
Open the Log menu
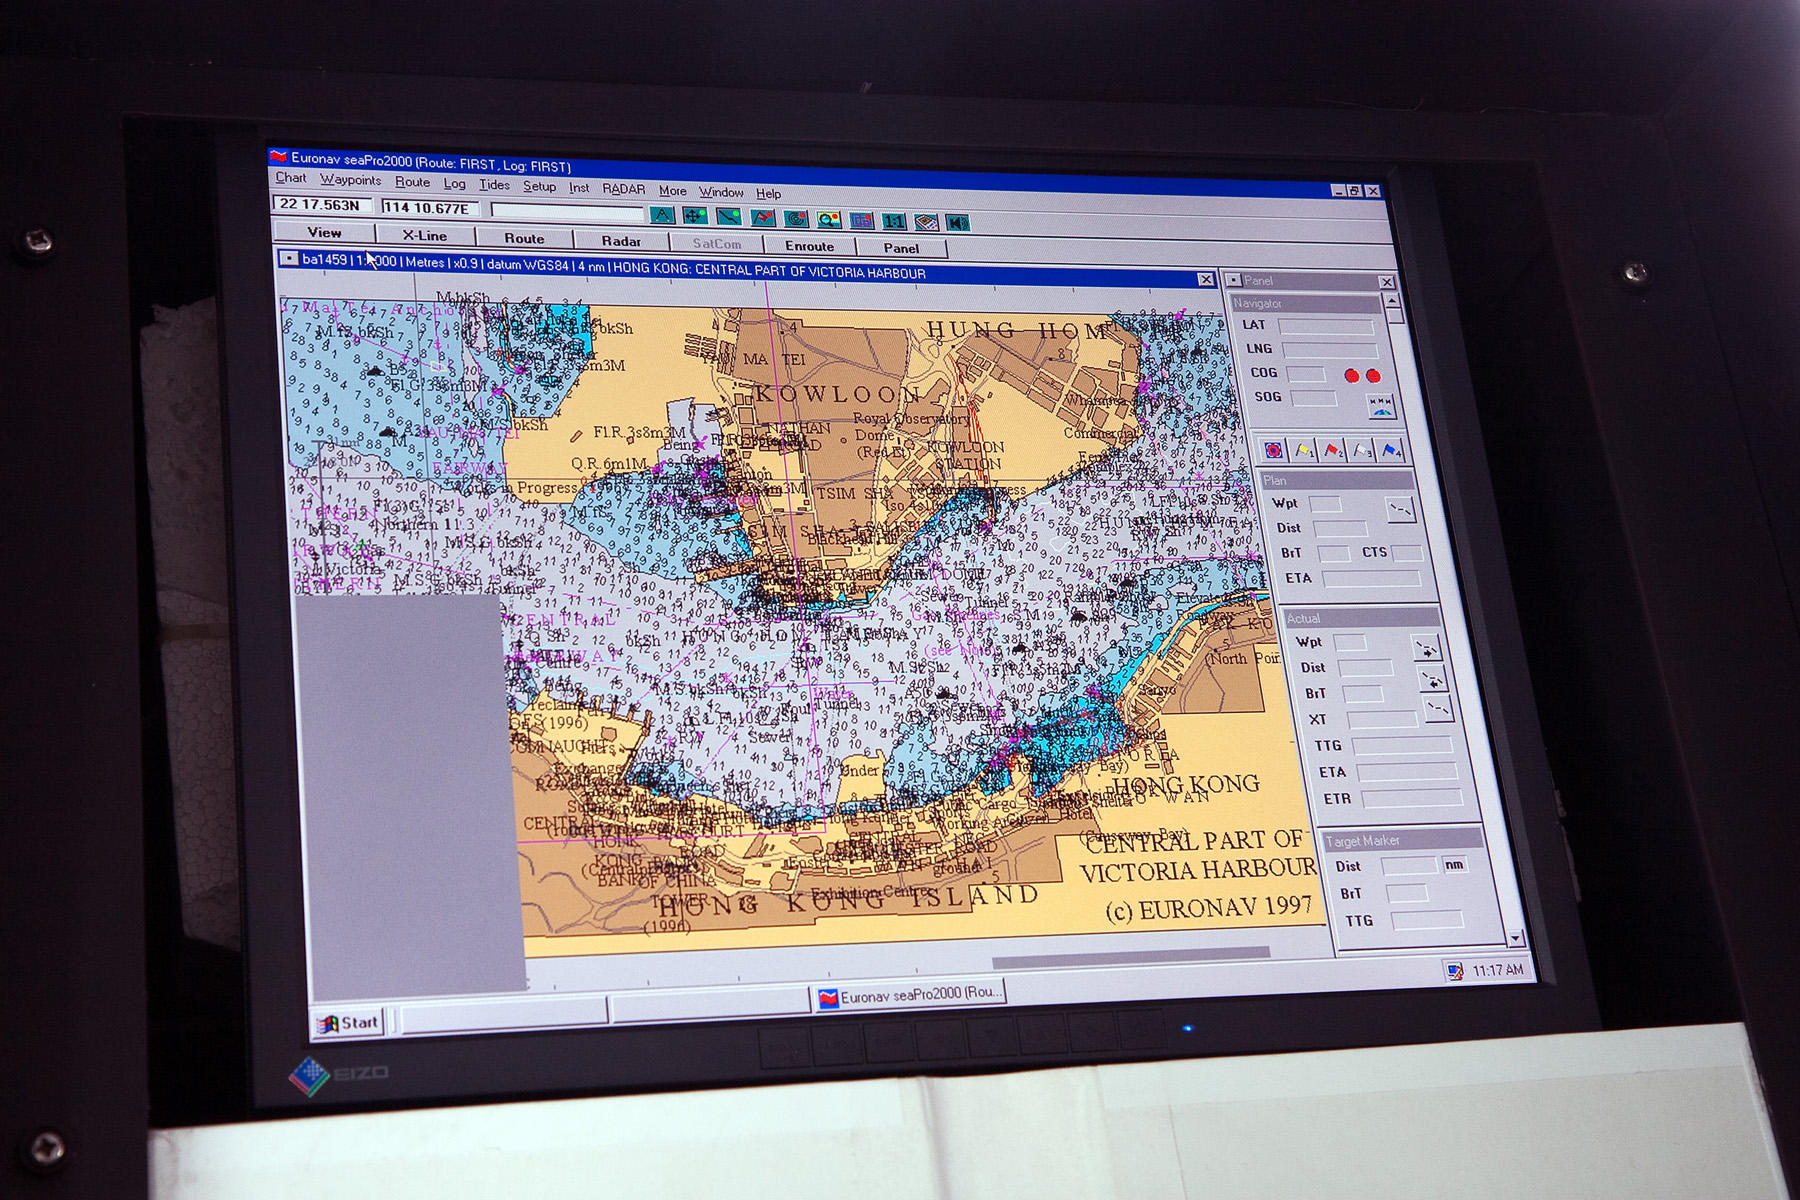point(454,184)
